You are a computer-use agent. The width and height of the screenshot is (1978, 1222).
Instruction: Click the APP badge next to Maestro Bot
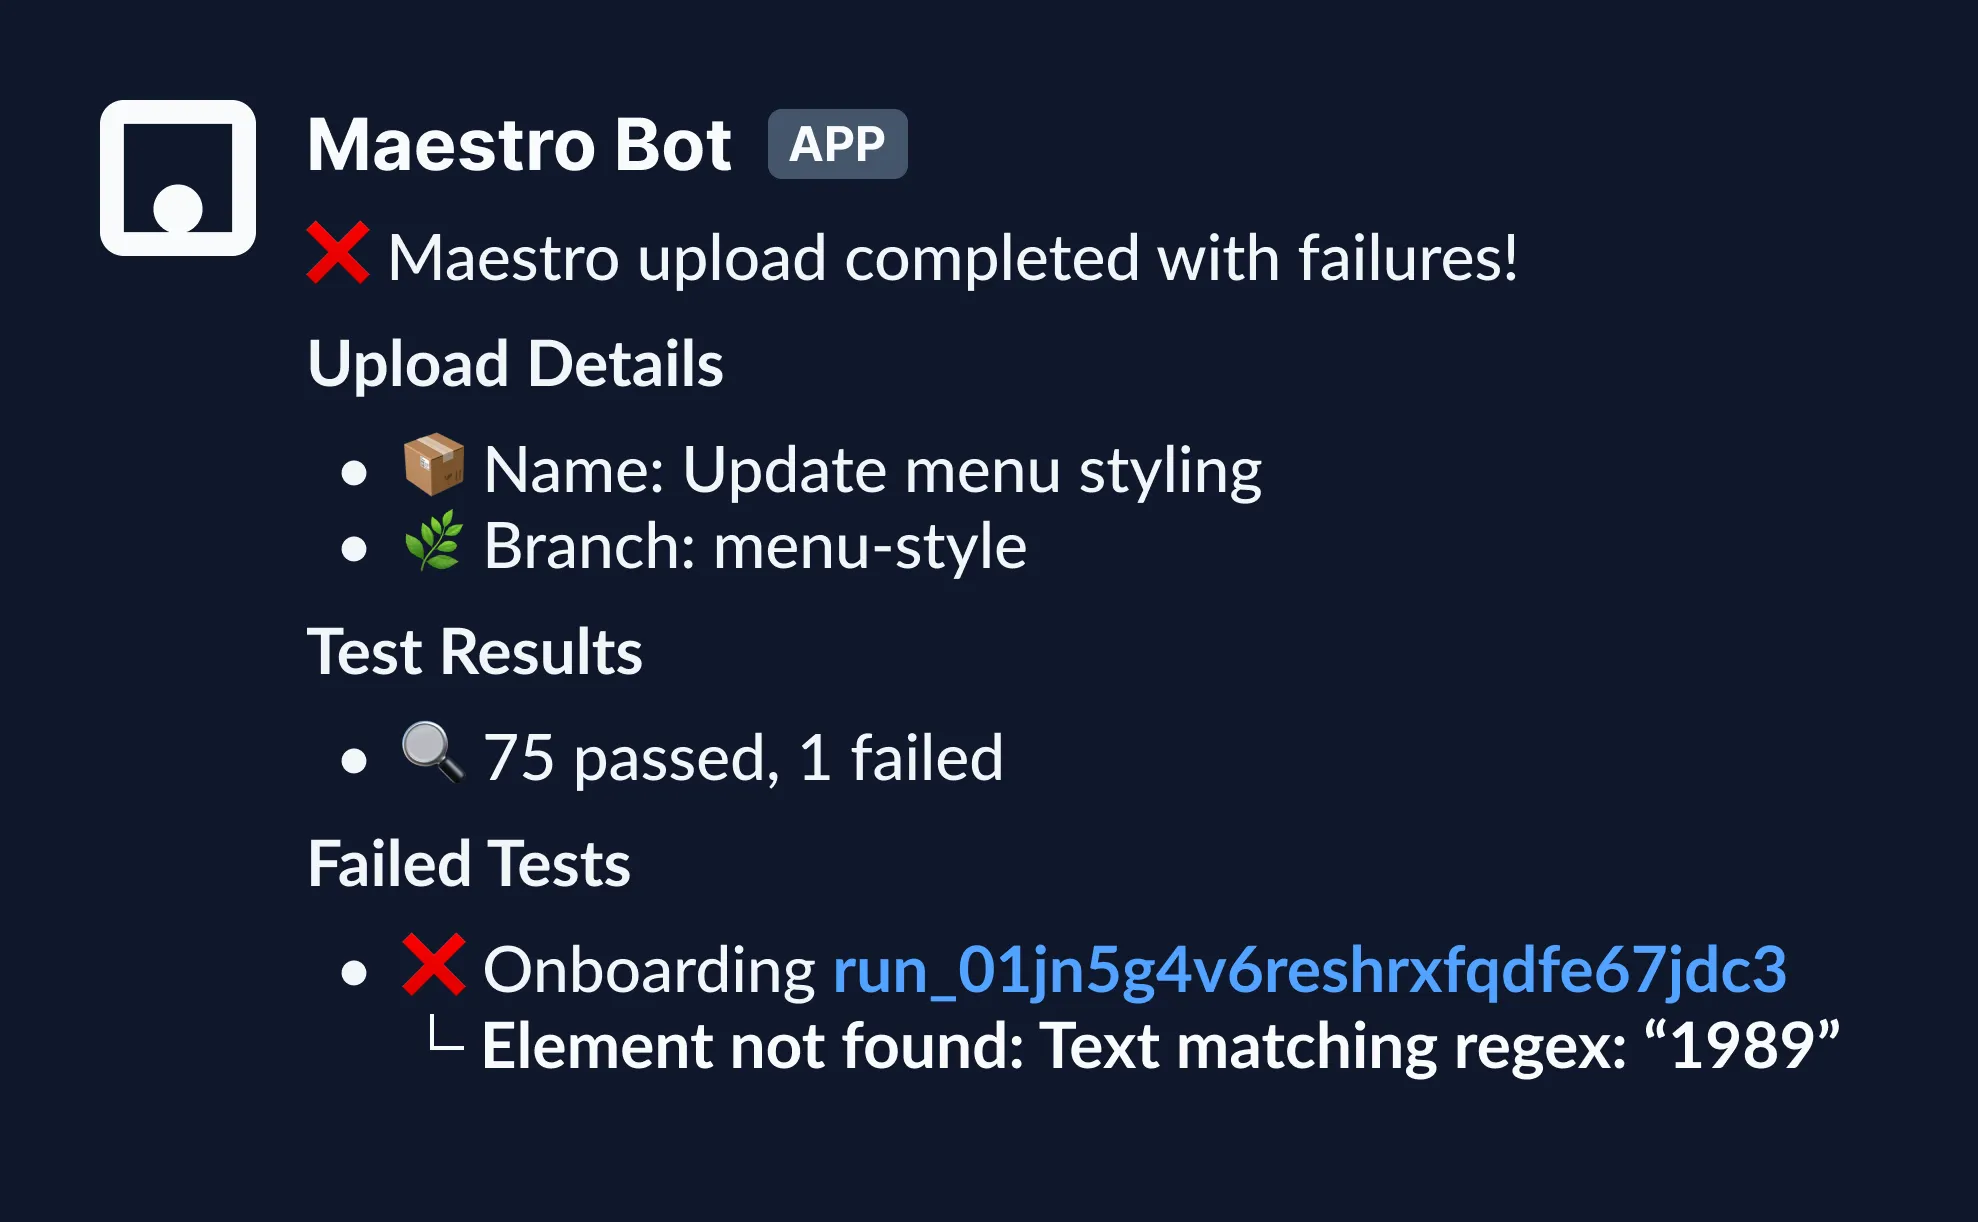837,145
